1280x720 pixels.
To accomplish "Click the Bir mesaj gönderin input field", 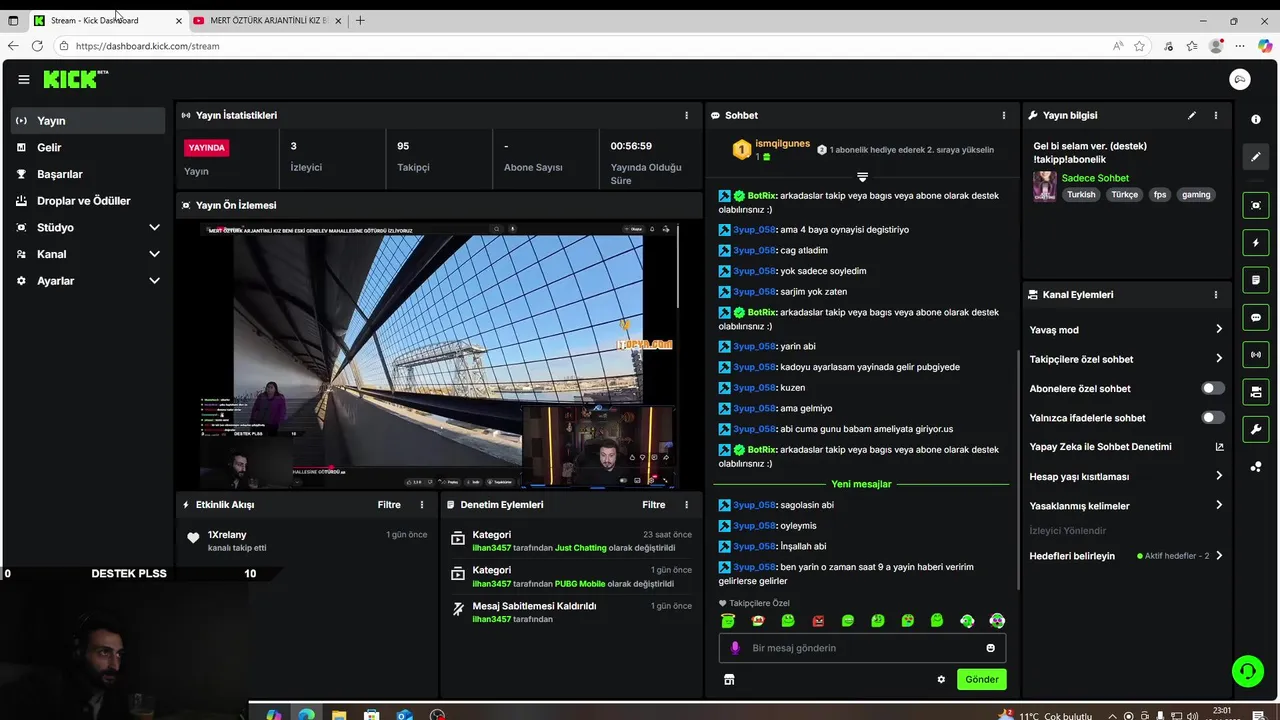I will pos(862,648).
